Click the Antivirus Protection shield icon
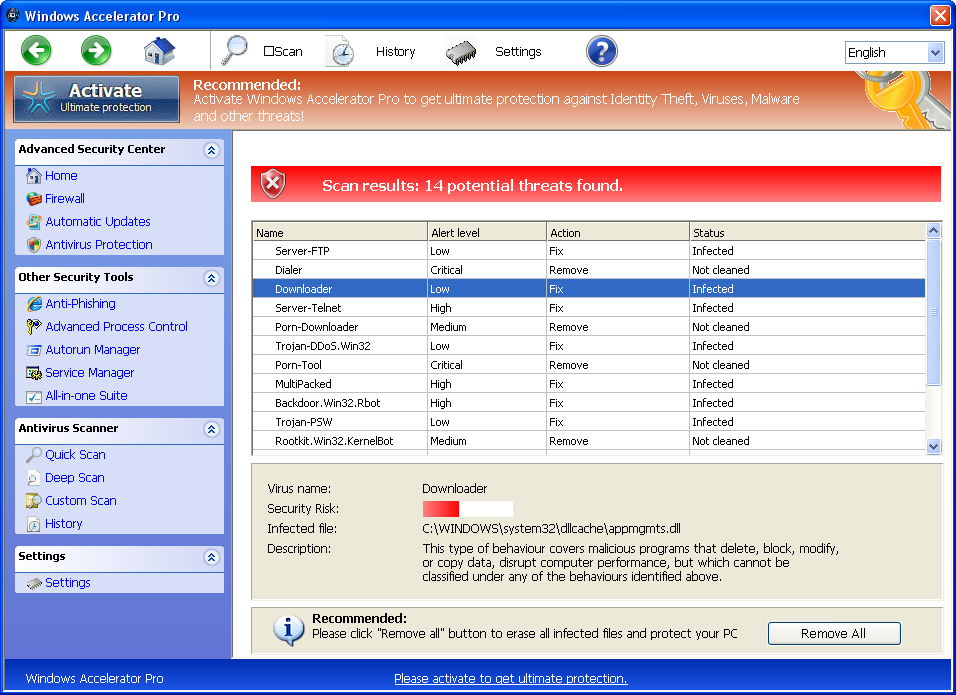 (34, 245)
